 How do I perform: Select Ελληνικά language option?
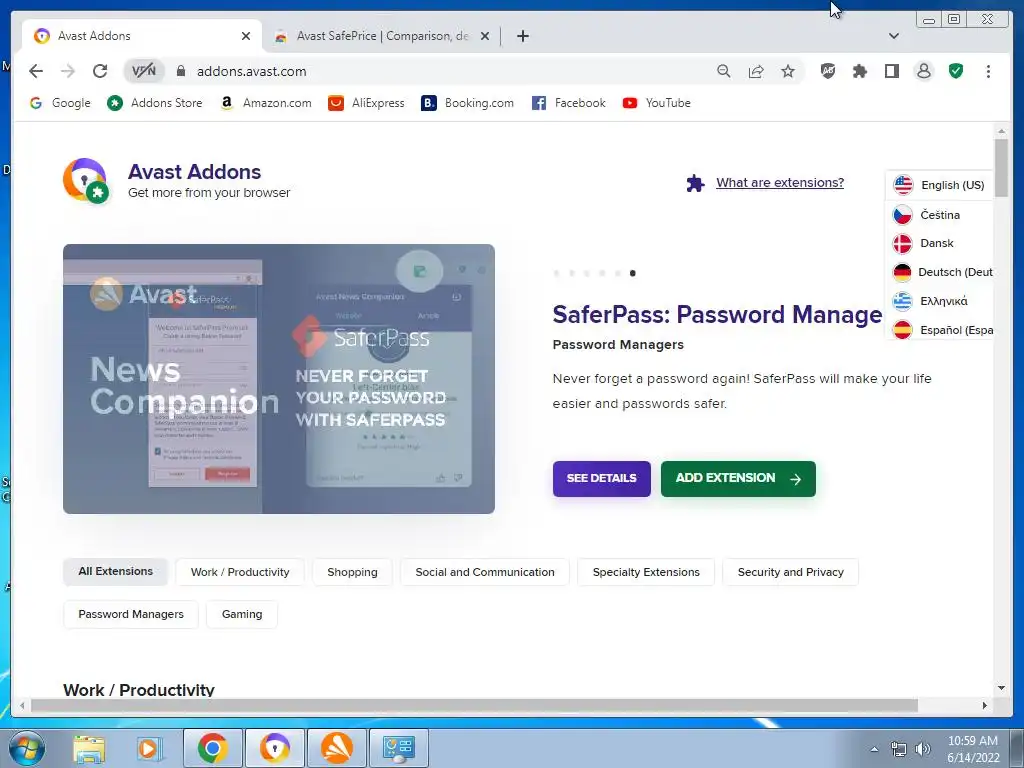(x=939, y=301)
